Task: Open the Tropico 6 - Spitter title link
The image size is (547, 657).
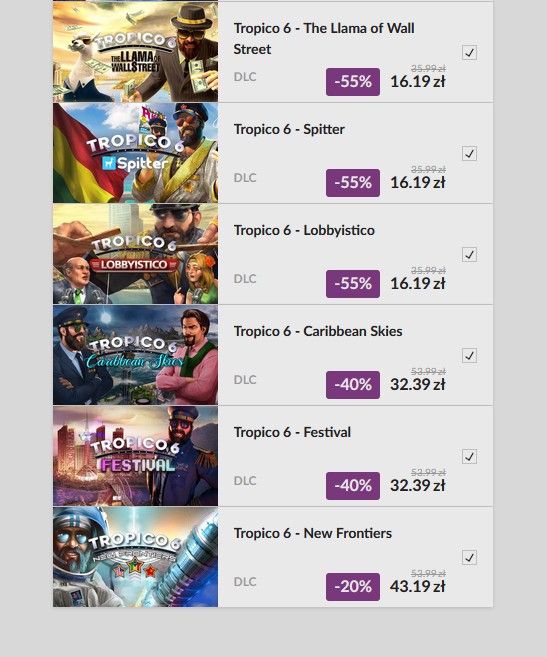Action: (x=289, y=129)
